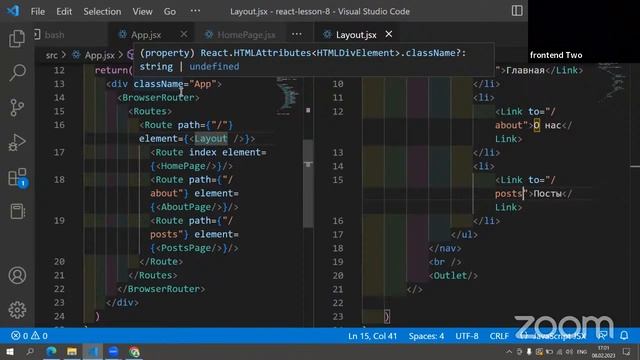Click the VS Code logo icon
The image size is (640, 360).
[x=13, y=11]
